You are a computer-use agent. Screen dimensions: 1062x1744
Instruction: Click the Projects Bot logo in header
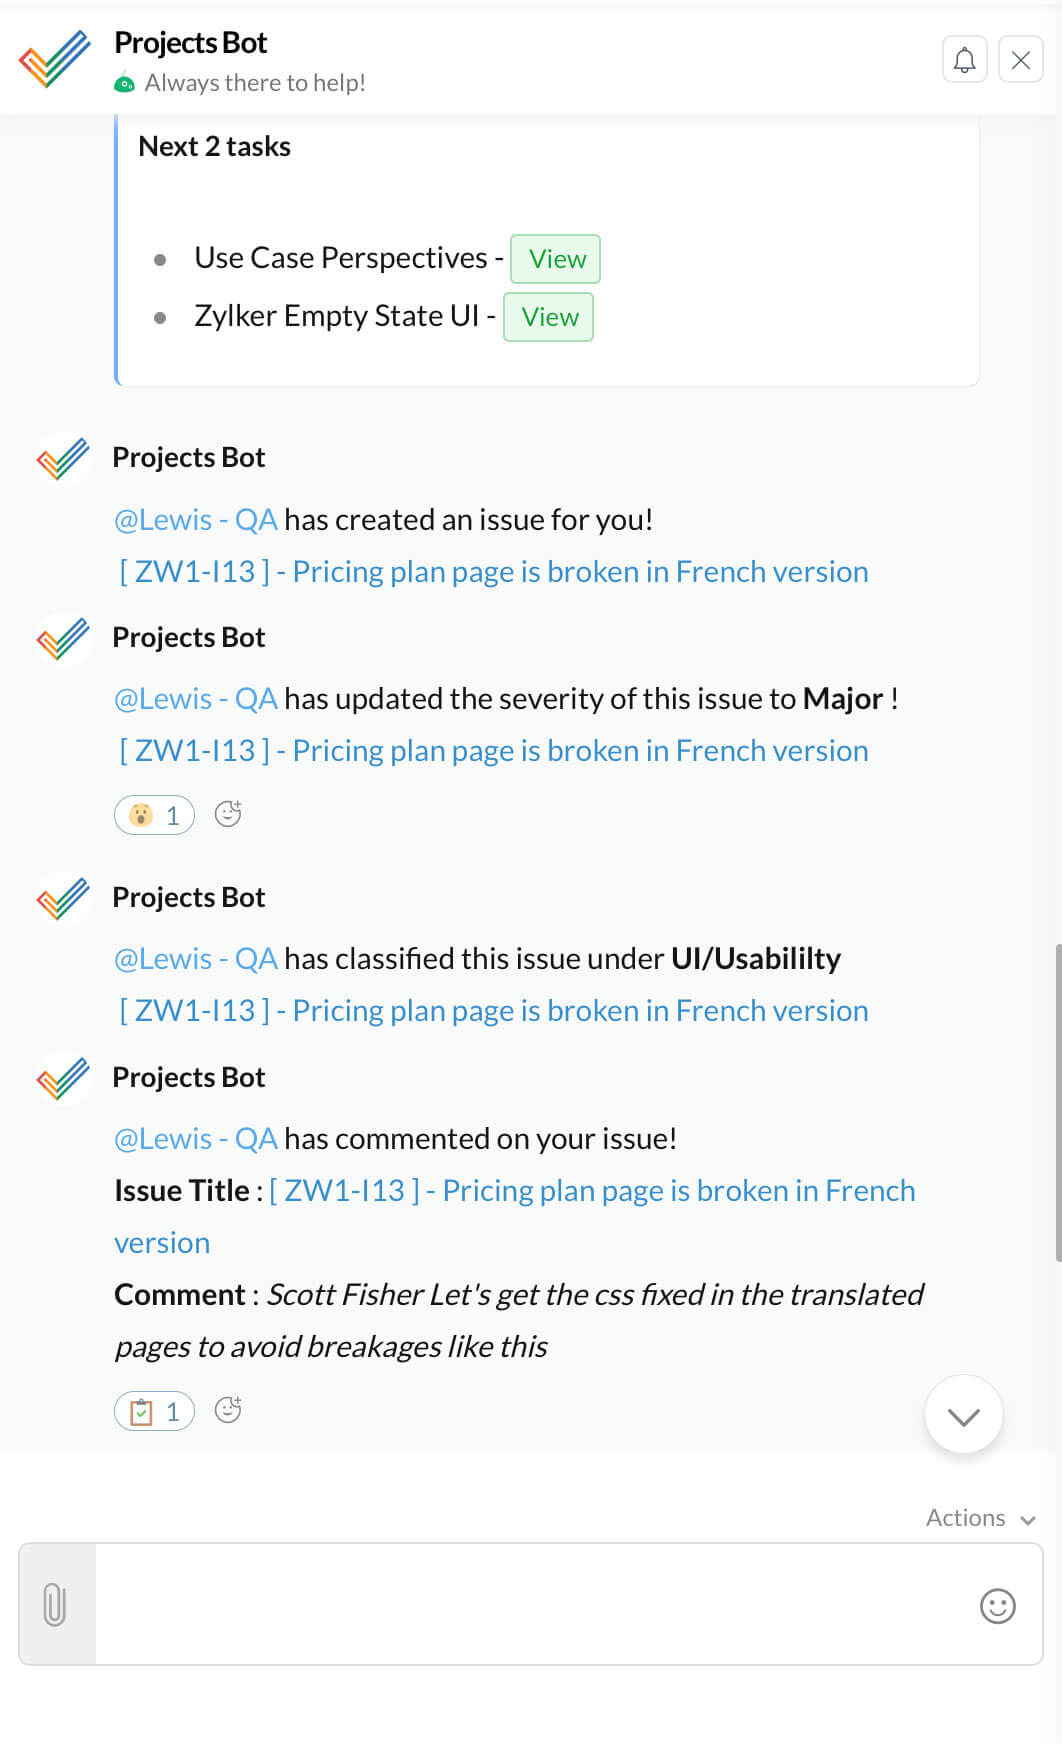(55, 59)
